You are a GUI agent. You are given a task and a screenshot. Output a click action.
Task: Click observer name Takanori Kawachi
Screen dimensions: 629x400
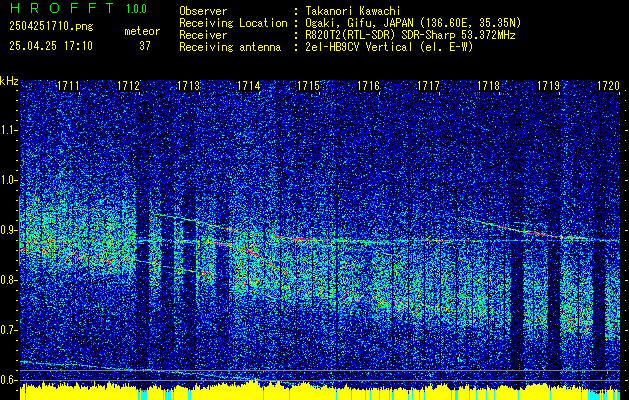(352, 11)
